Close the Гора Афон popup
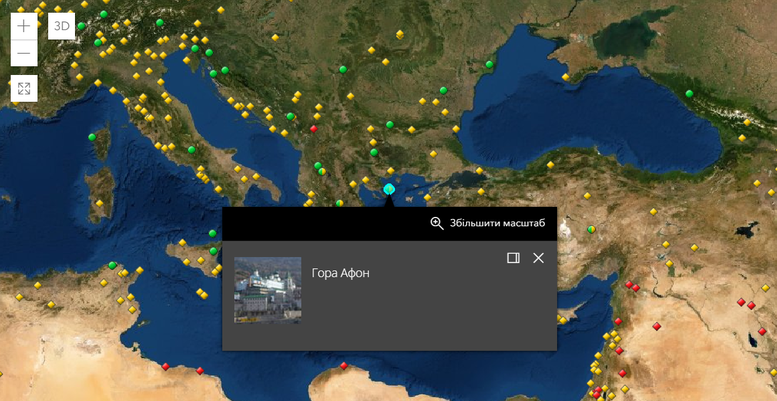777x401 pixels. click(538, 258)
